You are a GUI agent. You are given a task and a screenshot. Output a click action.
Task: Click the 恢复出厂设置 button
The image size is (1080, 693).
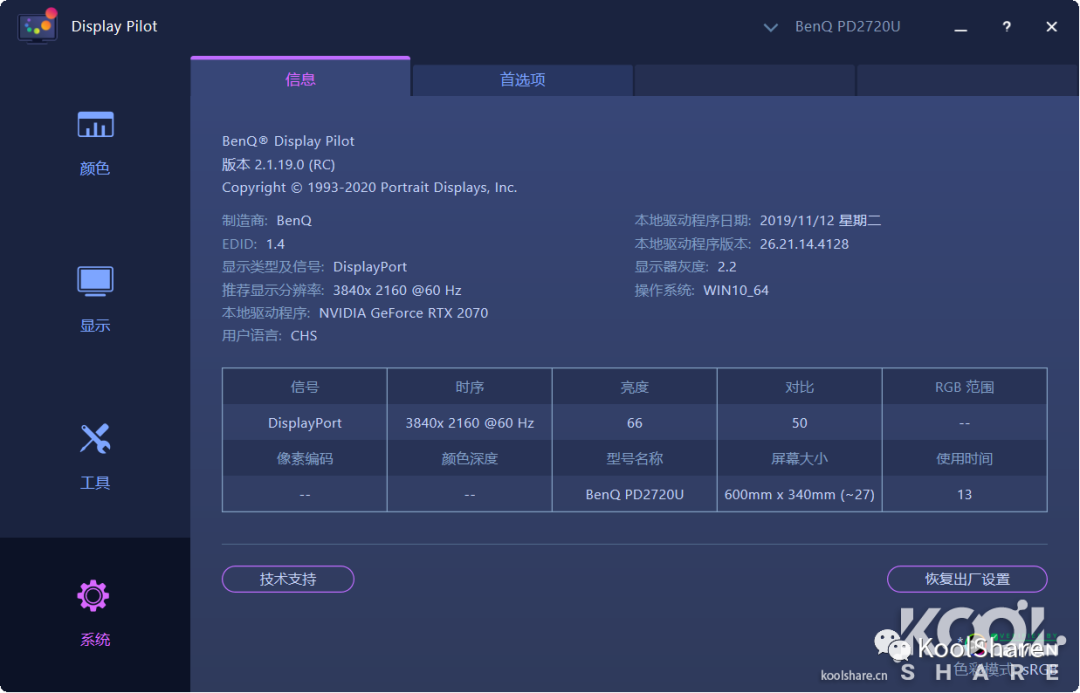pos(967,579)
